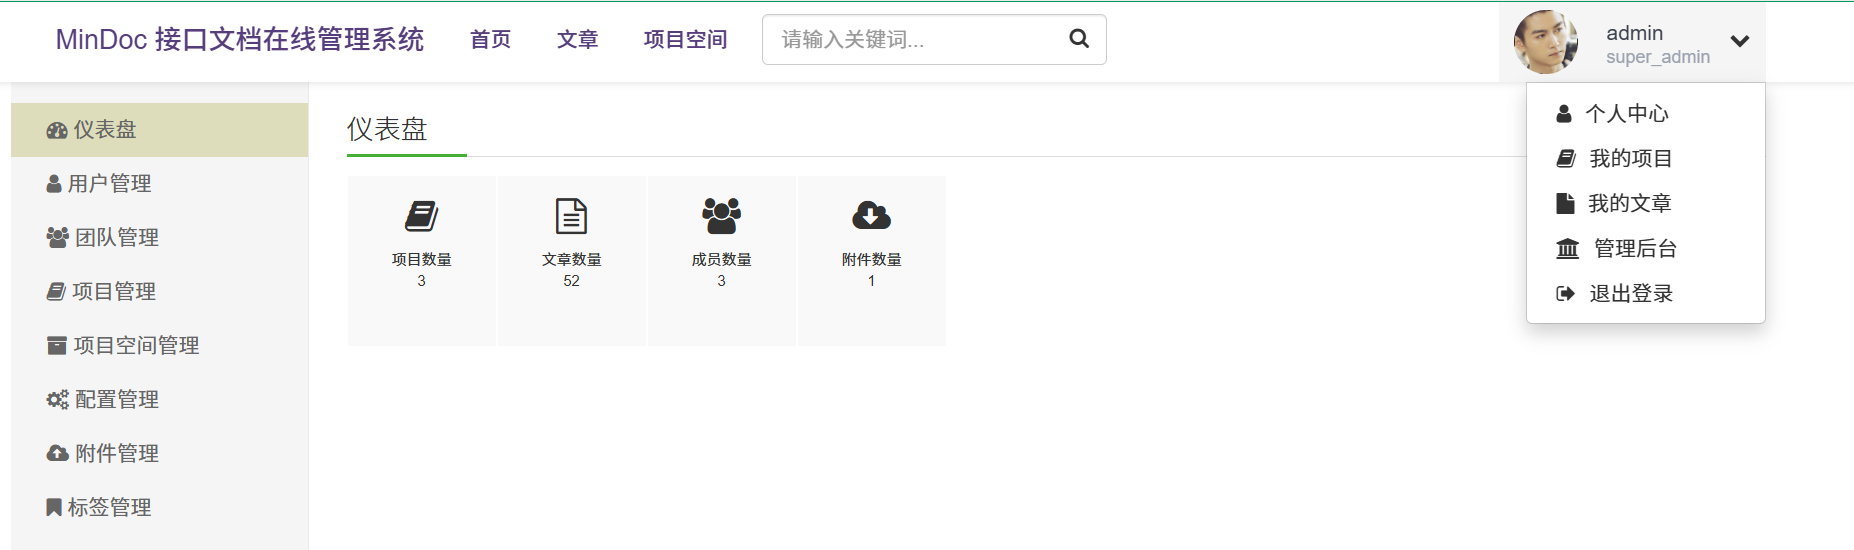Click the admin avatar photo
The height and width of the screenshot is (550, 1854).
click(x=1545, y=42)
